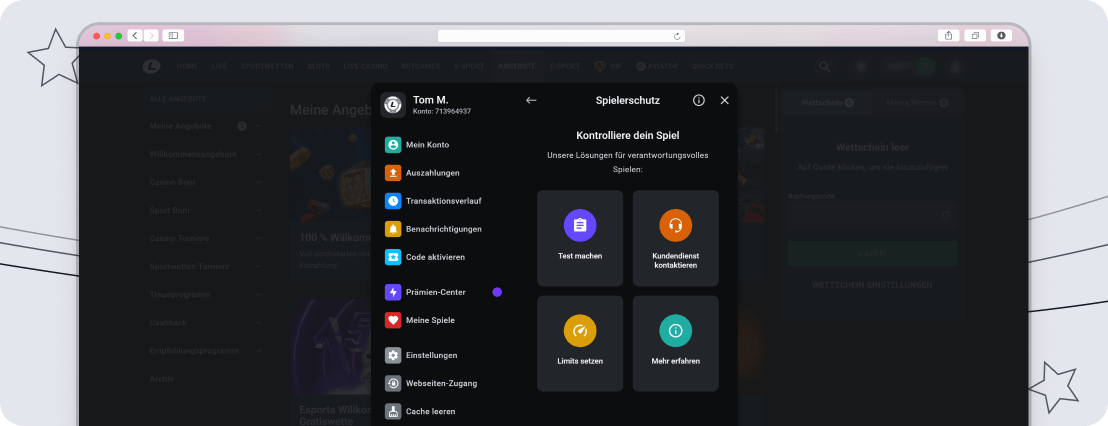Open HOME in top navigation
The height and width of the screenshot is (426, 1108).
(187, 66)
